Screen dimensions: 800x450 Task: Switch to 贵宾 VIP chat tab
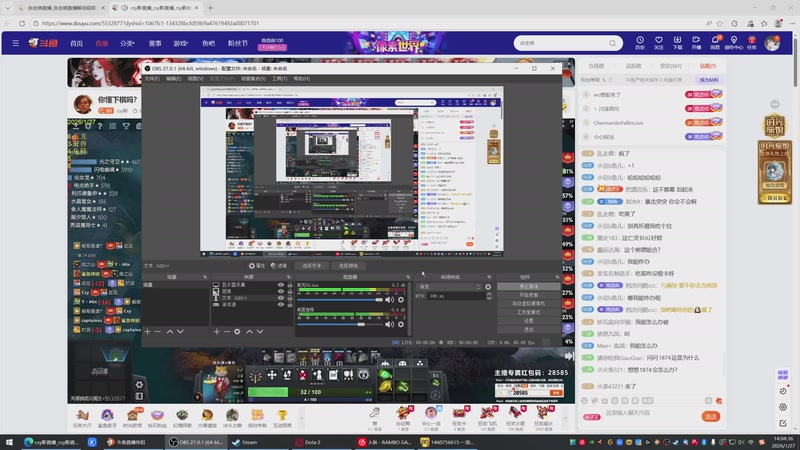670,66
